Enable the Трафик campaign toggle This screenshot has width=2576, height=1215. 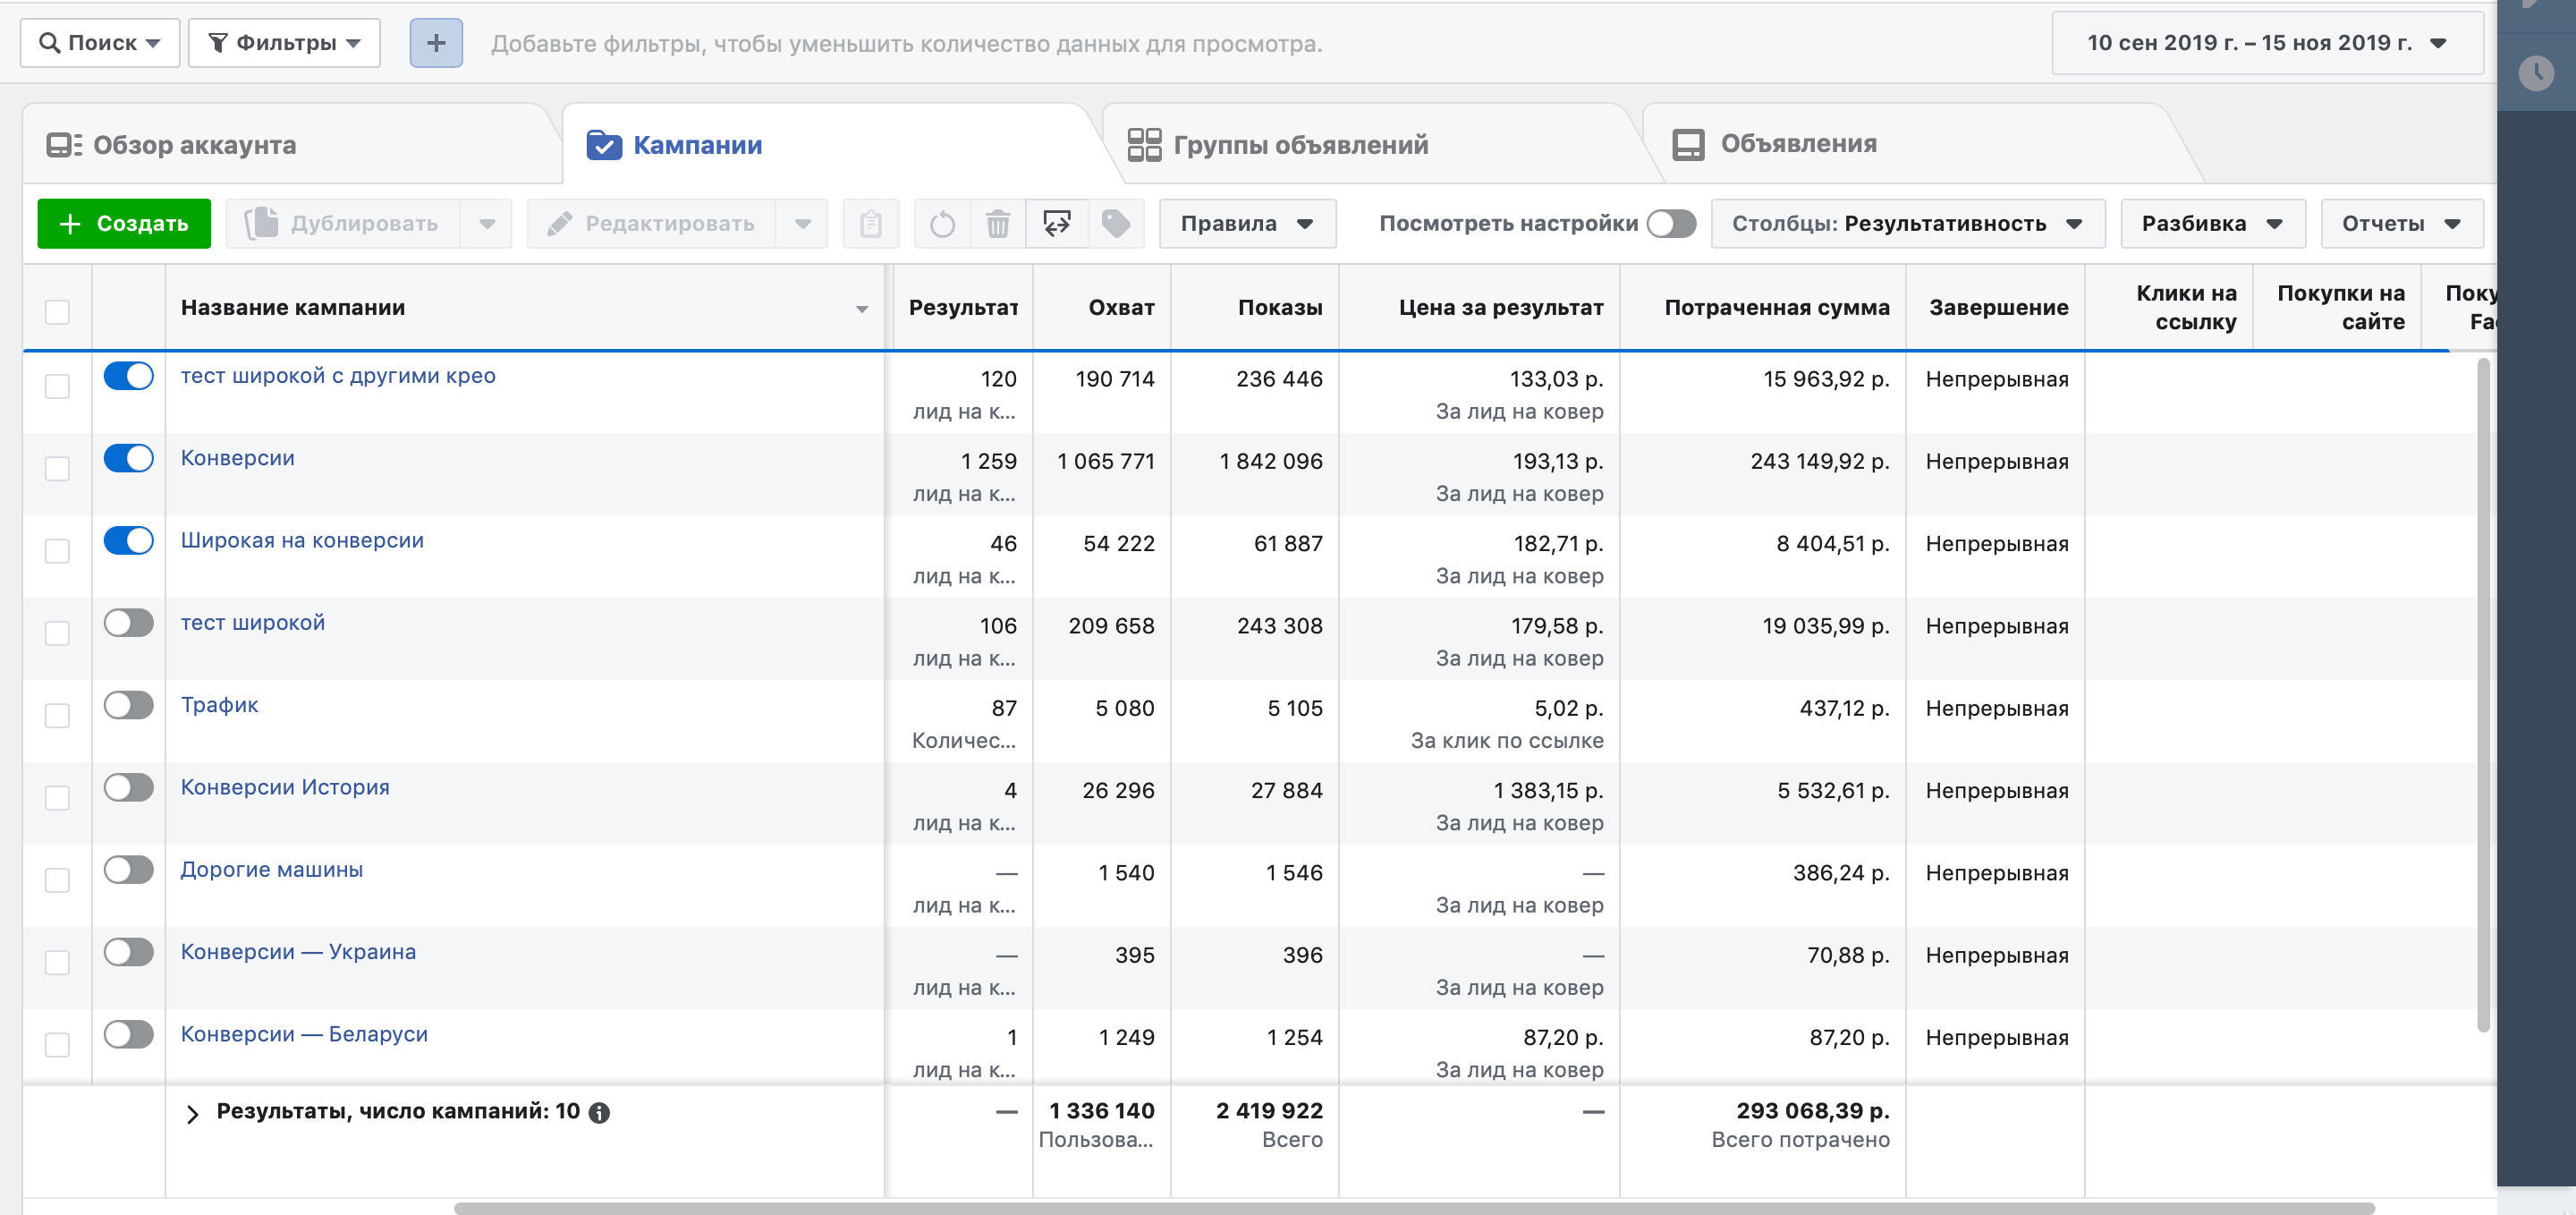pos(129,706)
